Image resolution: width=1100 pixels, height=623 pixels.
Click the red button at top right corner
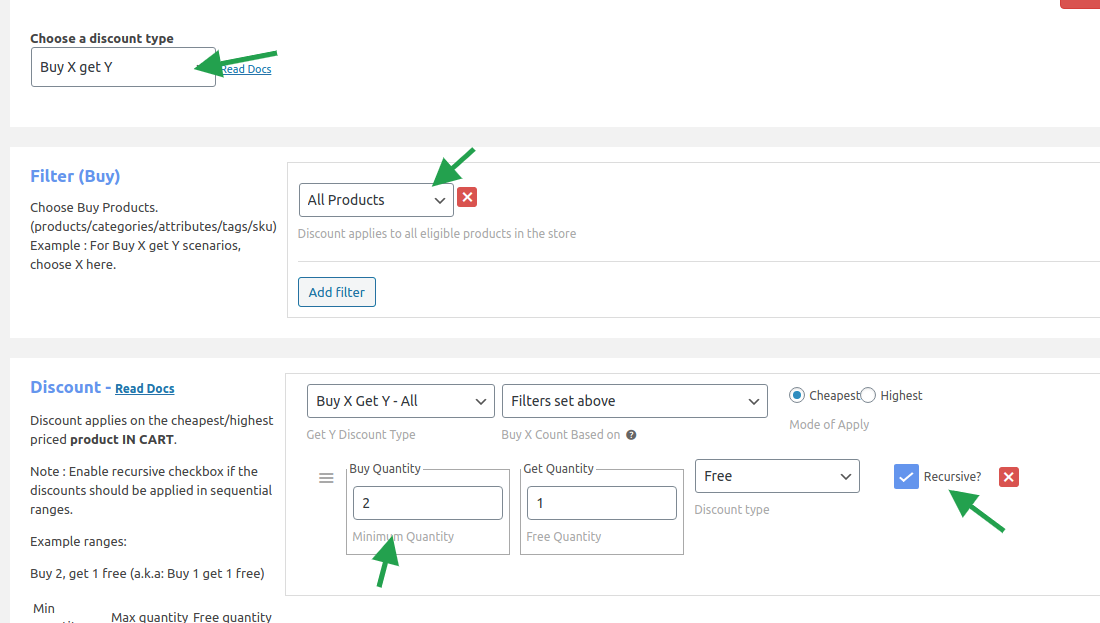(1080, 4)
